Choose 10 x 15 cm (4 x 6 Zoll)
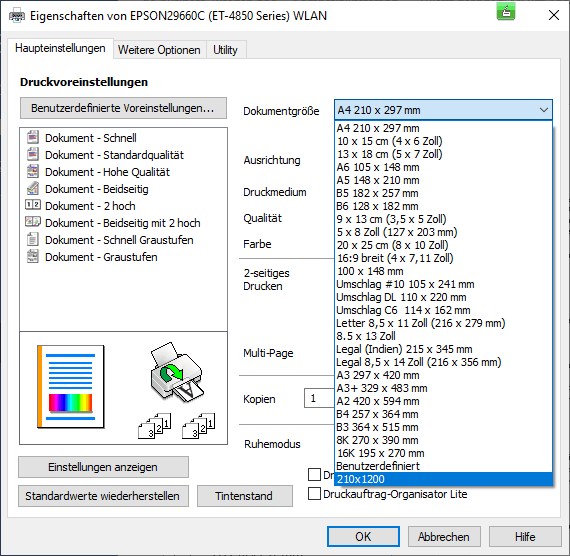Image resolution: width=570 pixels, height=556 pixels. pyautogui.click(x=443, y=141)
